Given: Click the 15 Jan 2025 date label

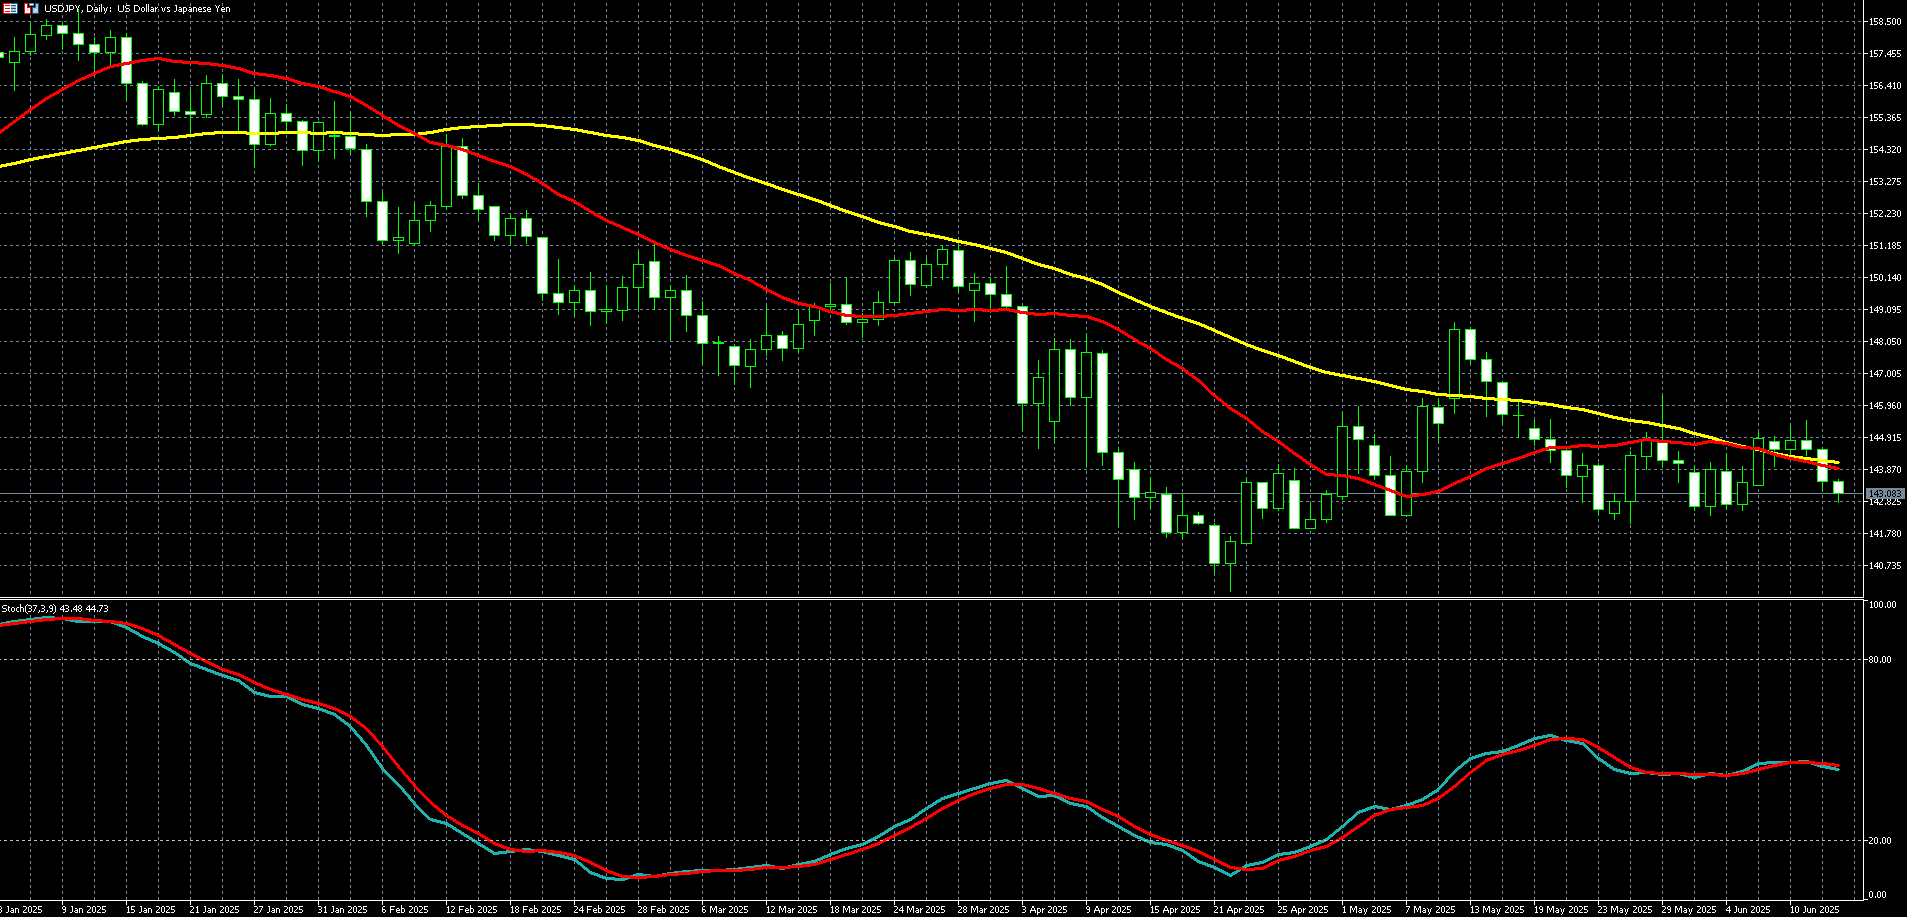Looking at the screenshot, I should pos(150,910).
